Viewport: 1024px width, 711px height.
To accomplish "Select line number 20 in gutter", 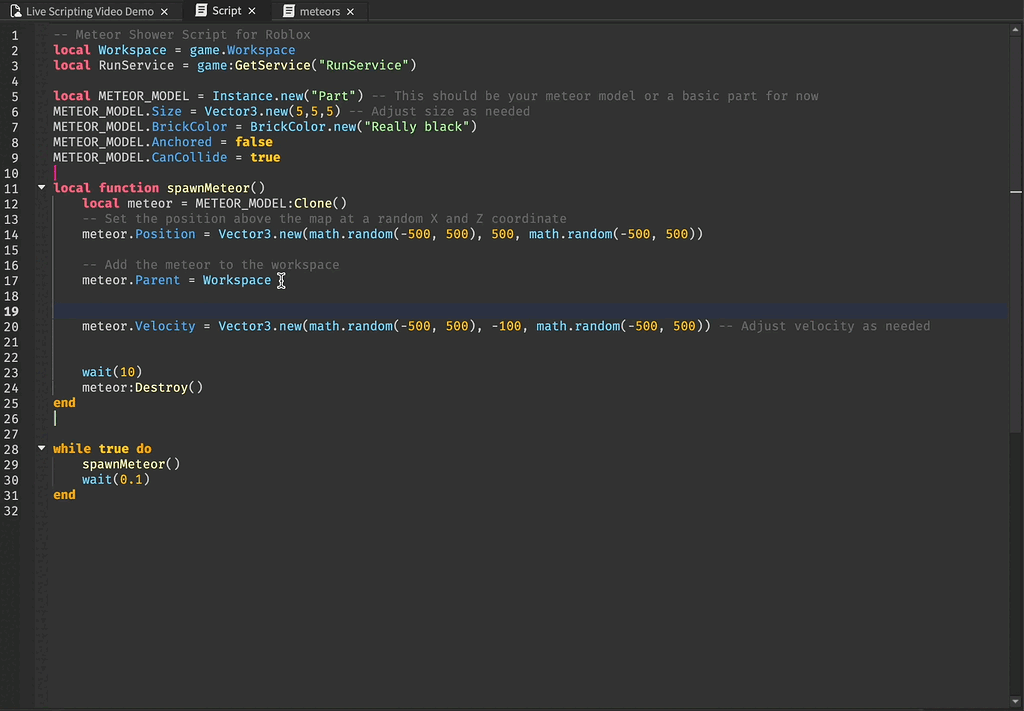I will pos(11,326).
